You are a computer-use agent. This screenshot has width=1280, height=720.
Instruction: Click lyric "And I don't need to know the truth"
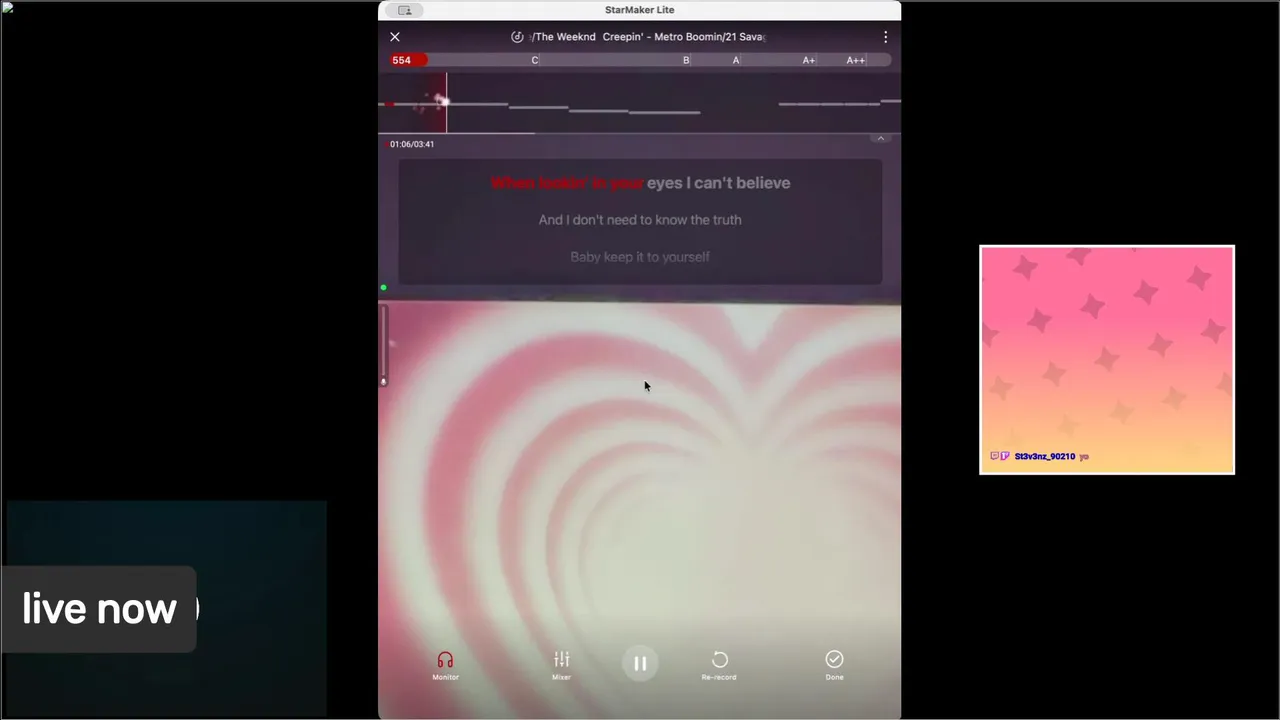tap(640, 220)
